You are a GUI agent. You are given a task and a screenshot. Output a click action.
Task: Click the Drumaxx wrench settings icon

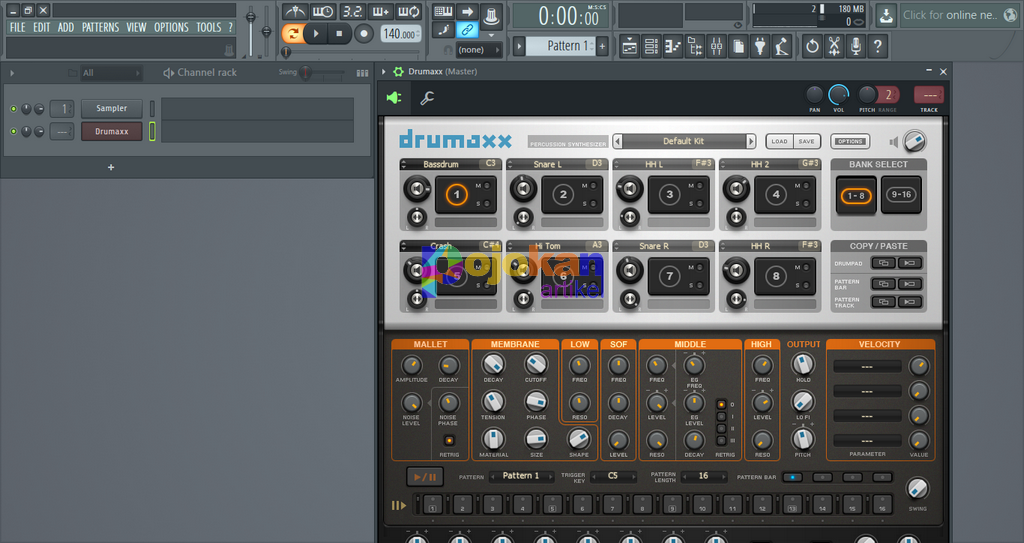[427, 98]
